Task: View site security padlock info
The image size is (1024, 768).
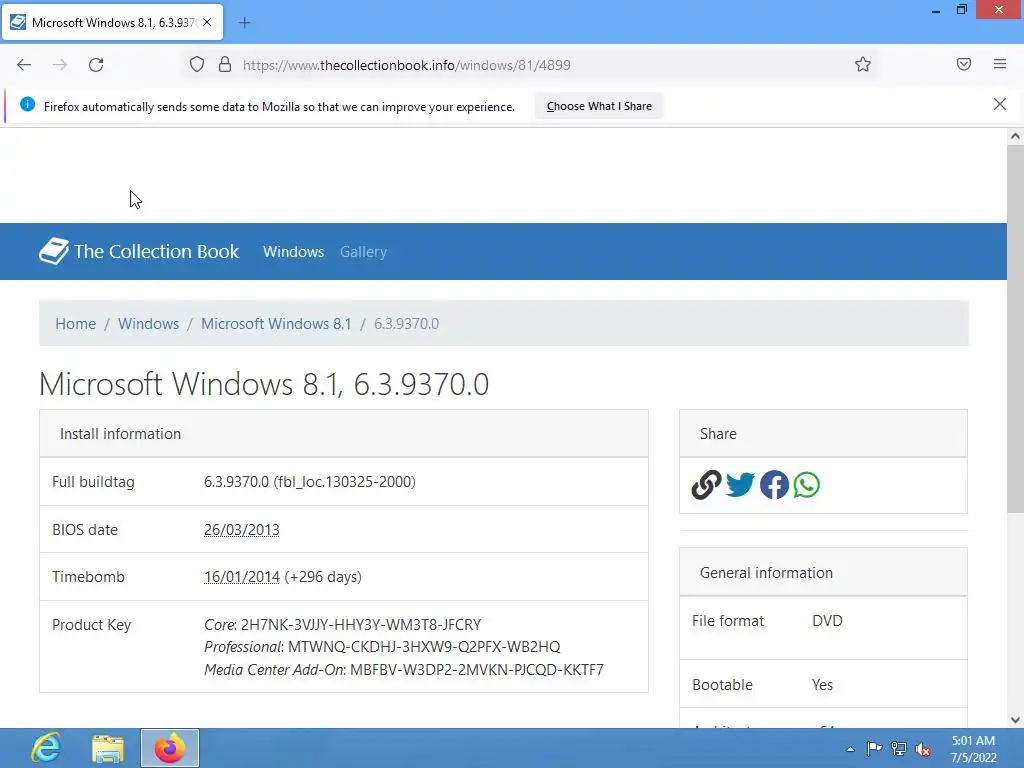Action: 225,65
